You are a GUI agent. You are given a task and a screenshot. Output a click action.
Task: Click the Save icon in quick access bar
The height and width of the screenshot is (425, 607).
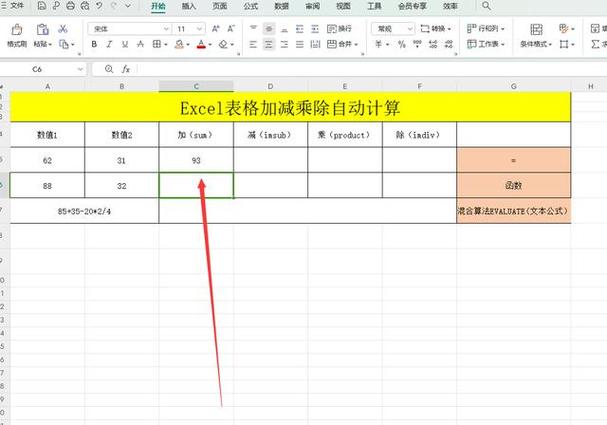pos(42,6)
